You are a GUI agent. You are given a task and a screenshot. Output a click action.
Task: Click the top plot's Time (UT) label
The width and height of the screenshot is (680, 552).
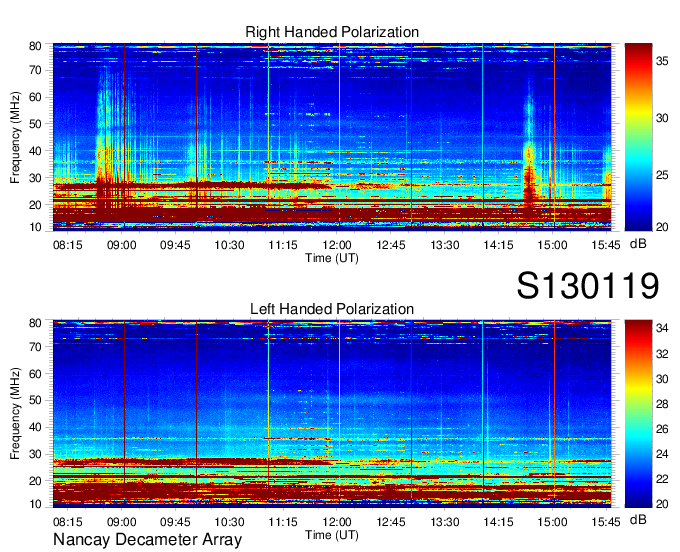click(x=332, y=258)
